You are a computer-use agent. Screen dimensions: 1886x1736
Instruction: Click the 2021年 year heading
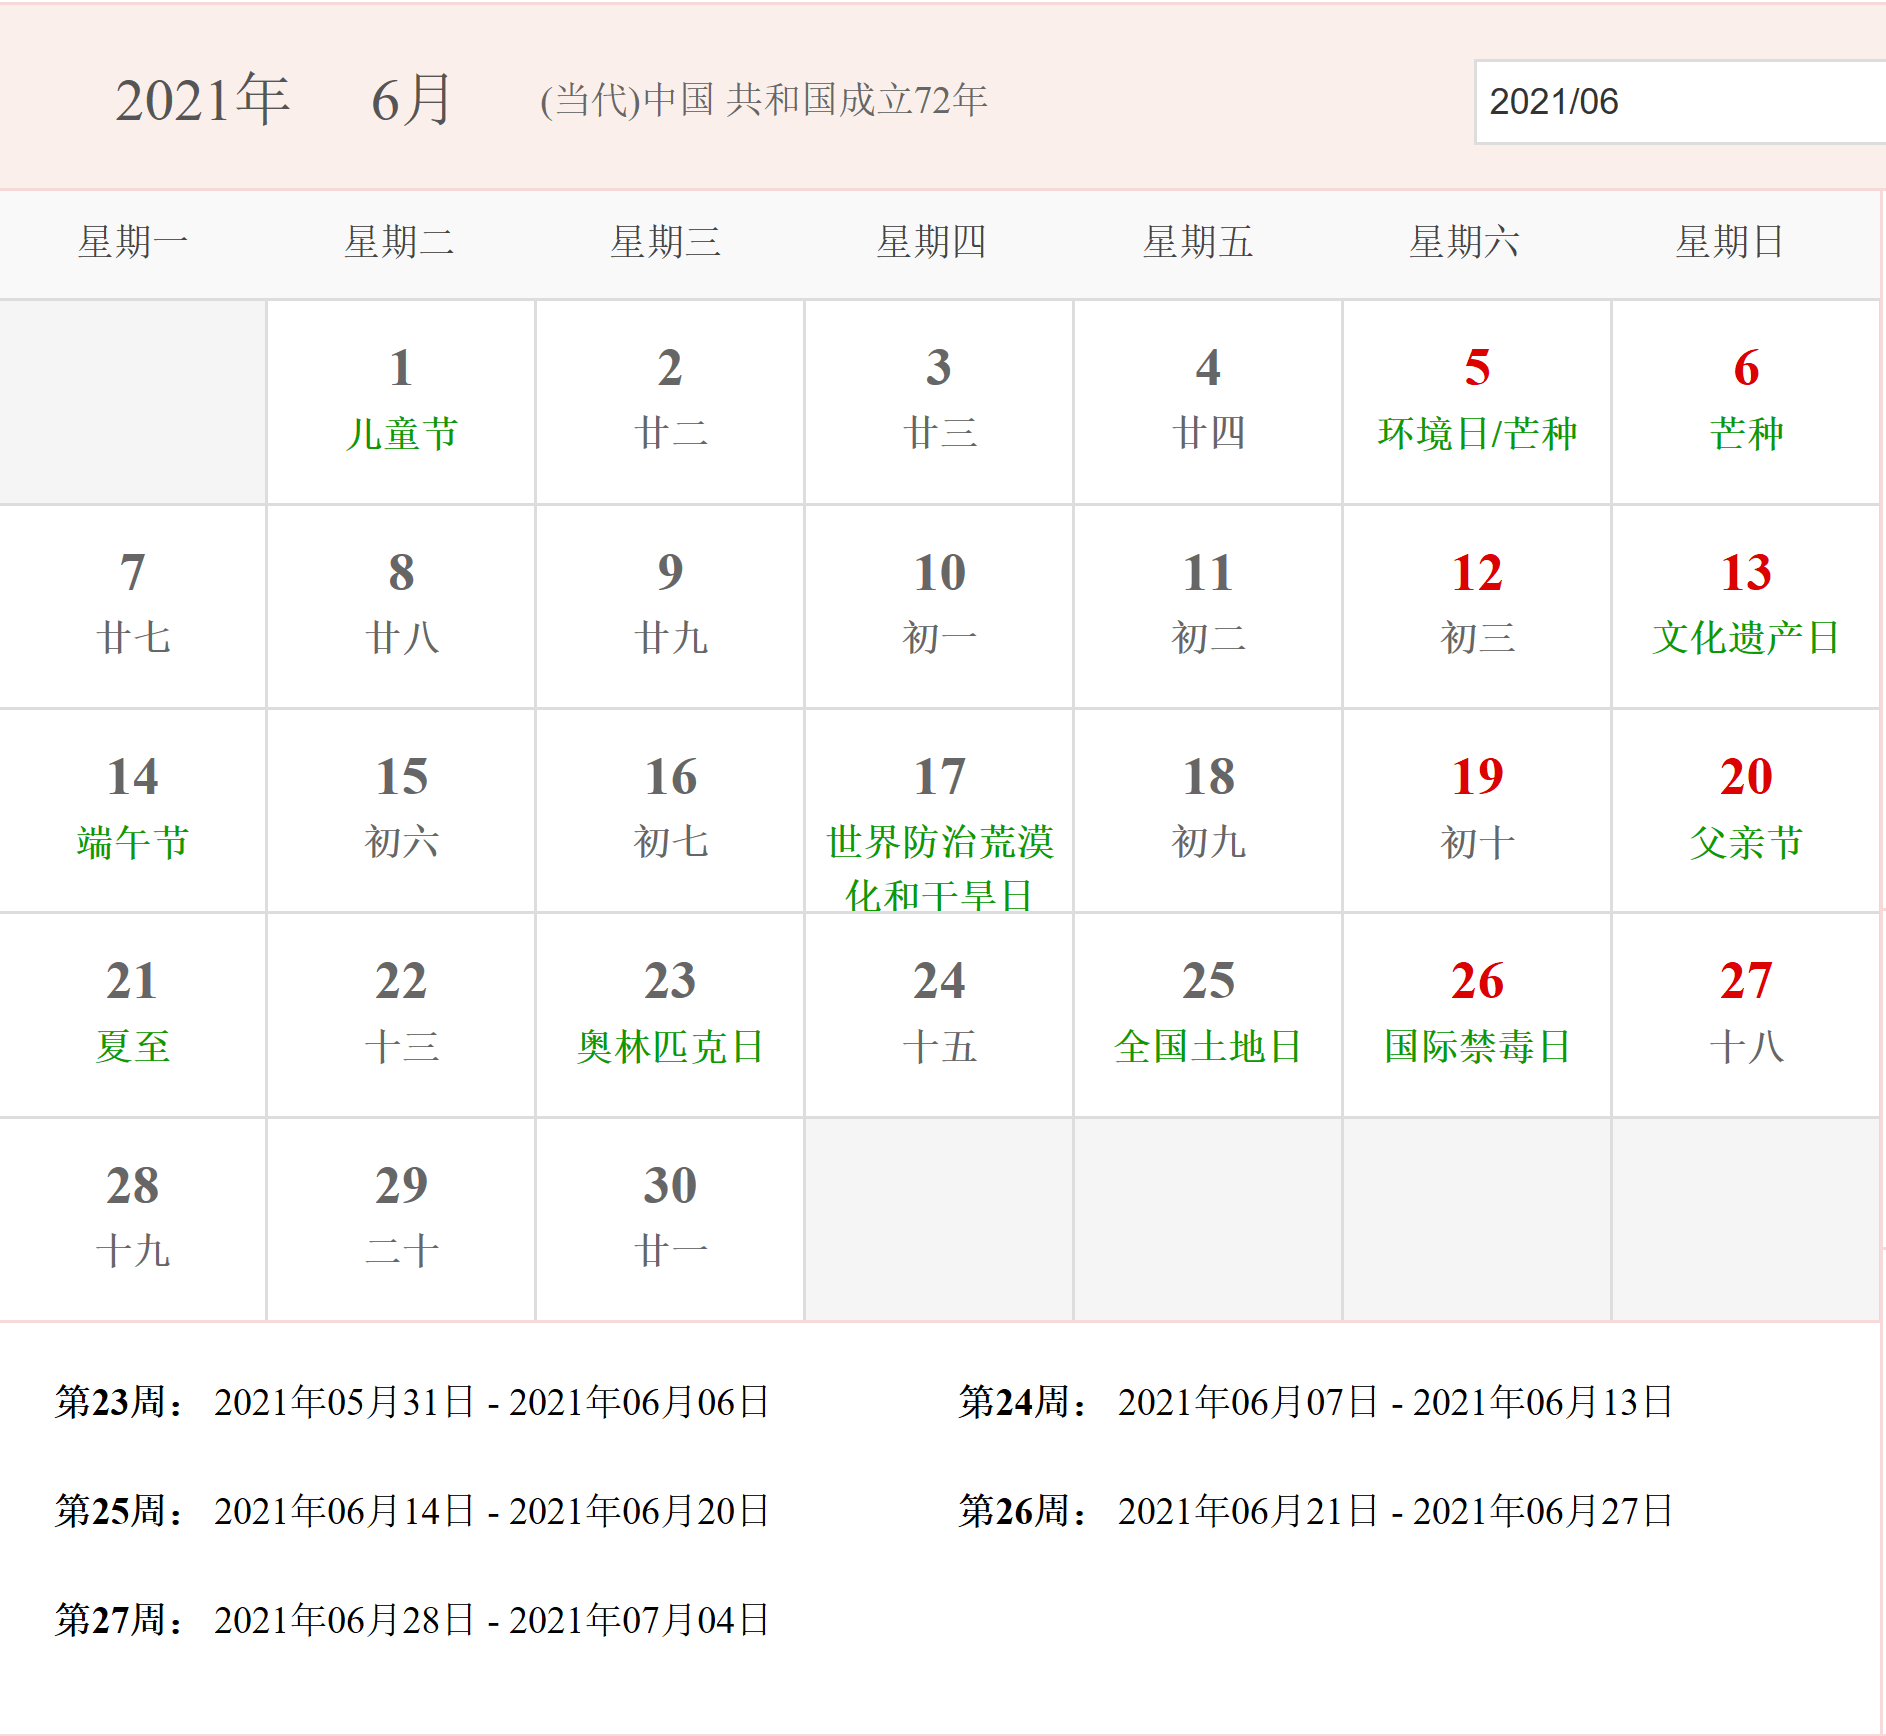click(203, 100)
